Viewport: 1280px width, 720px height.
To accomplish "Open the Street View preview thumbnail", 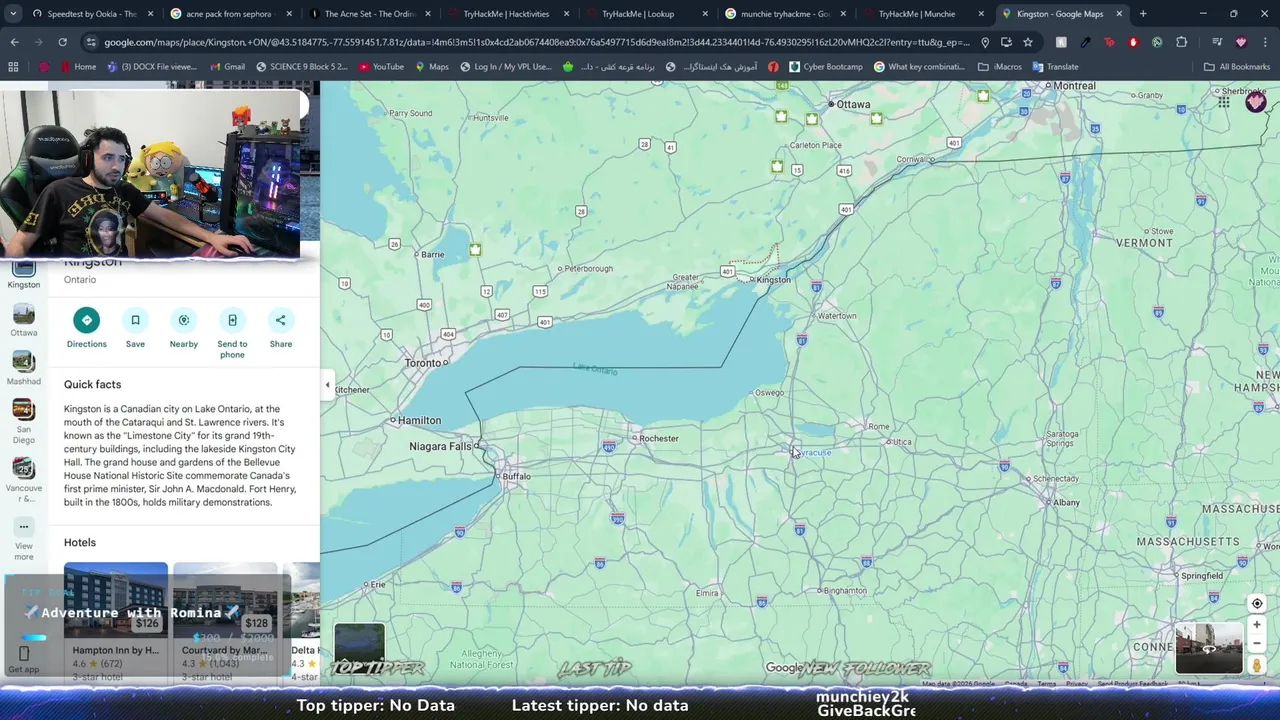I will pyautogui.click(x=1208, y=648).
